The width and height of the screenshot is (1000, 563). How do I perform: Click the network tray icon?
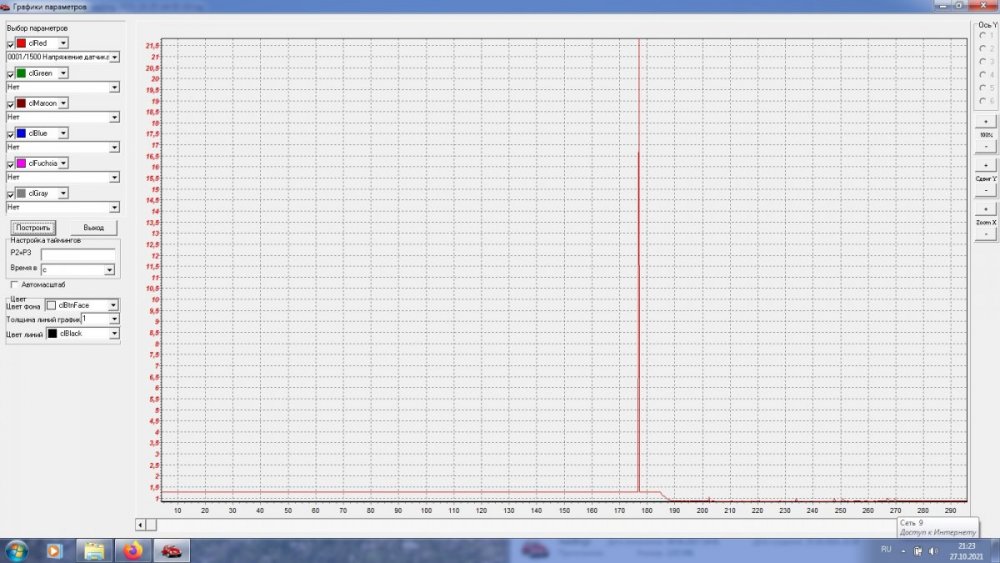tap(918, 551)
